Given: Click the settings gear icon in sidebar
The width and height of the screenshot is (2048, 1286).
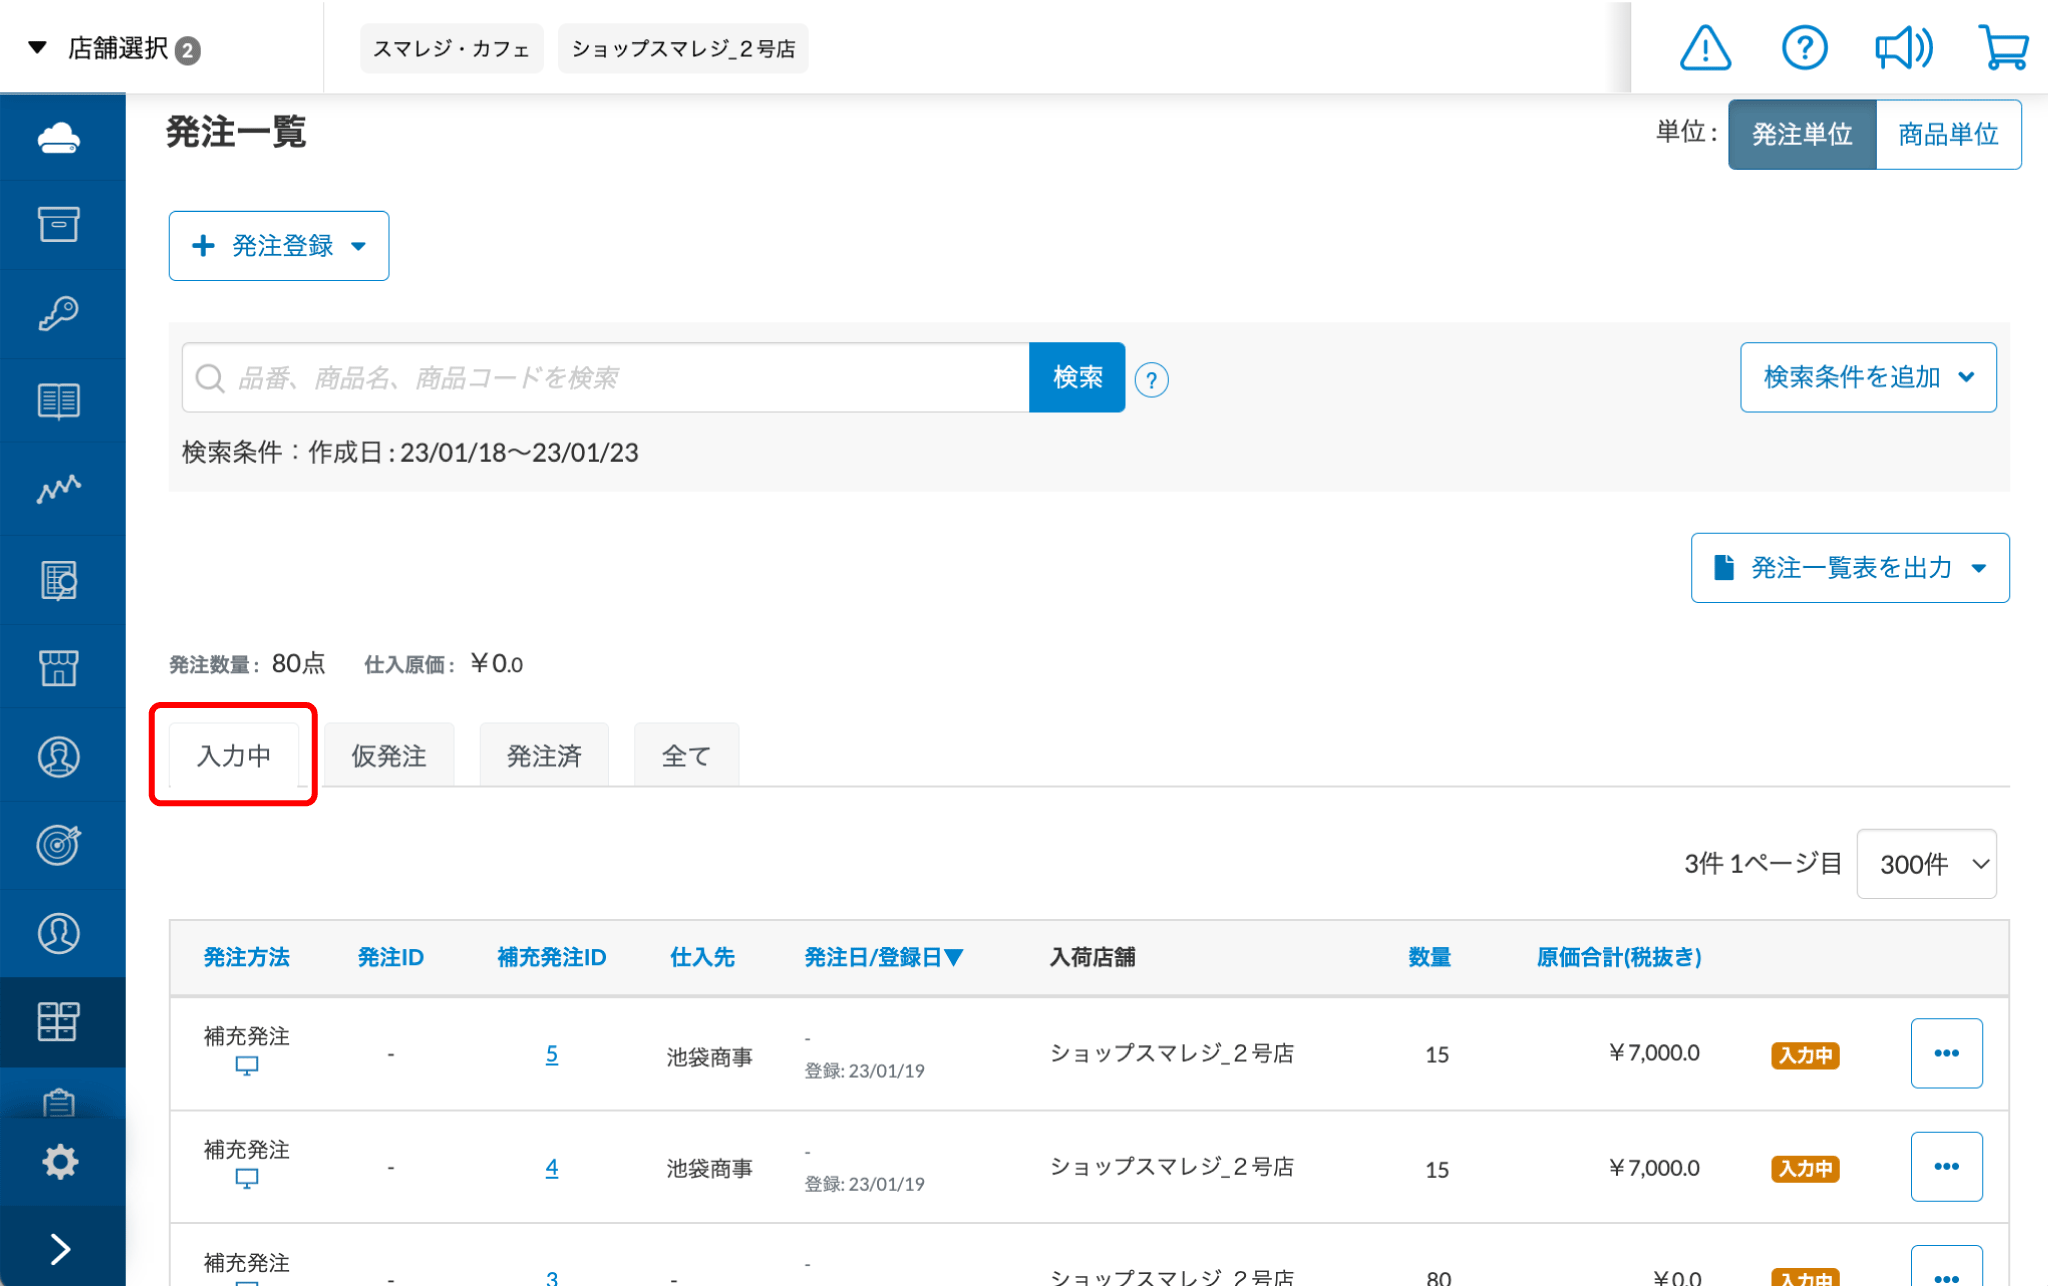Looking at the screenshot, I should pos(59,1161).
